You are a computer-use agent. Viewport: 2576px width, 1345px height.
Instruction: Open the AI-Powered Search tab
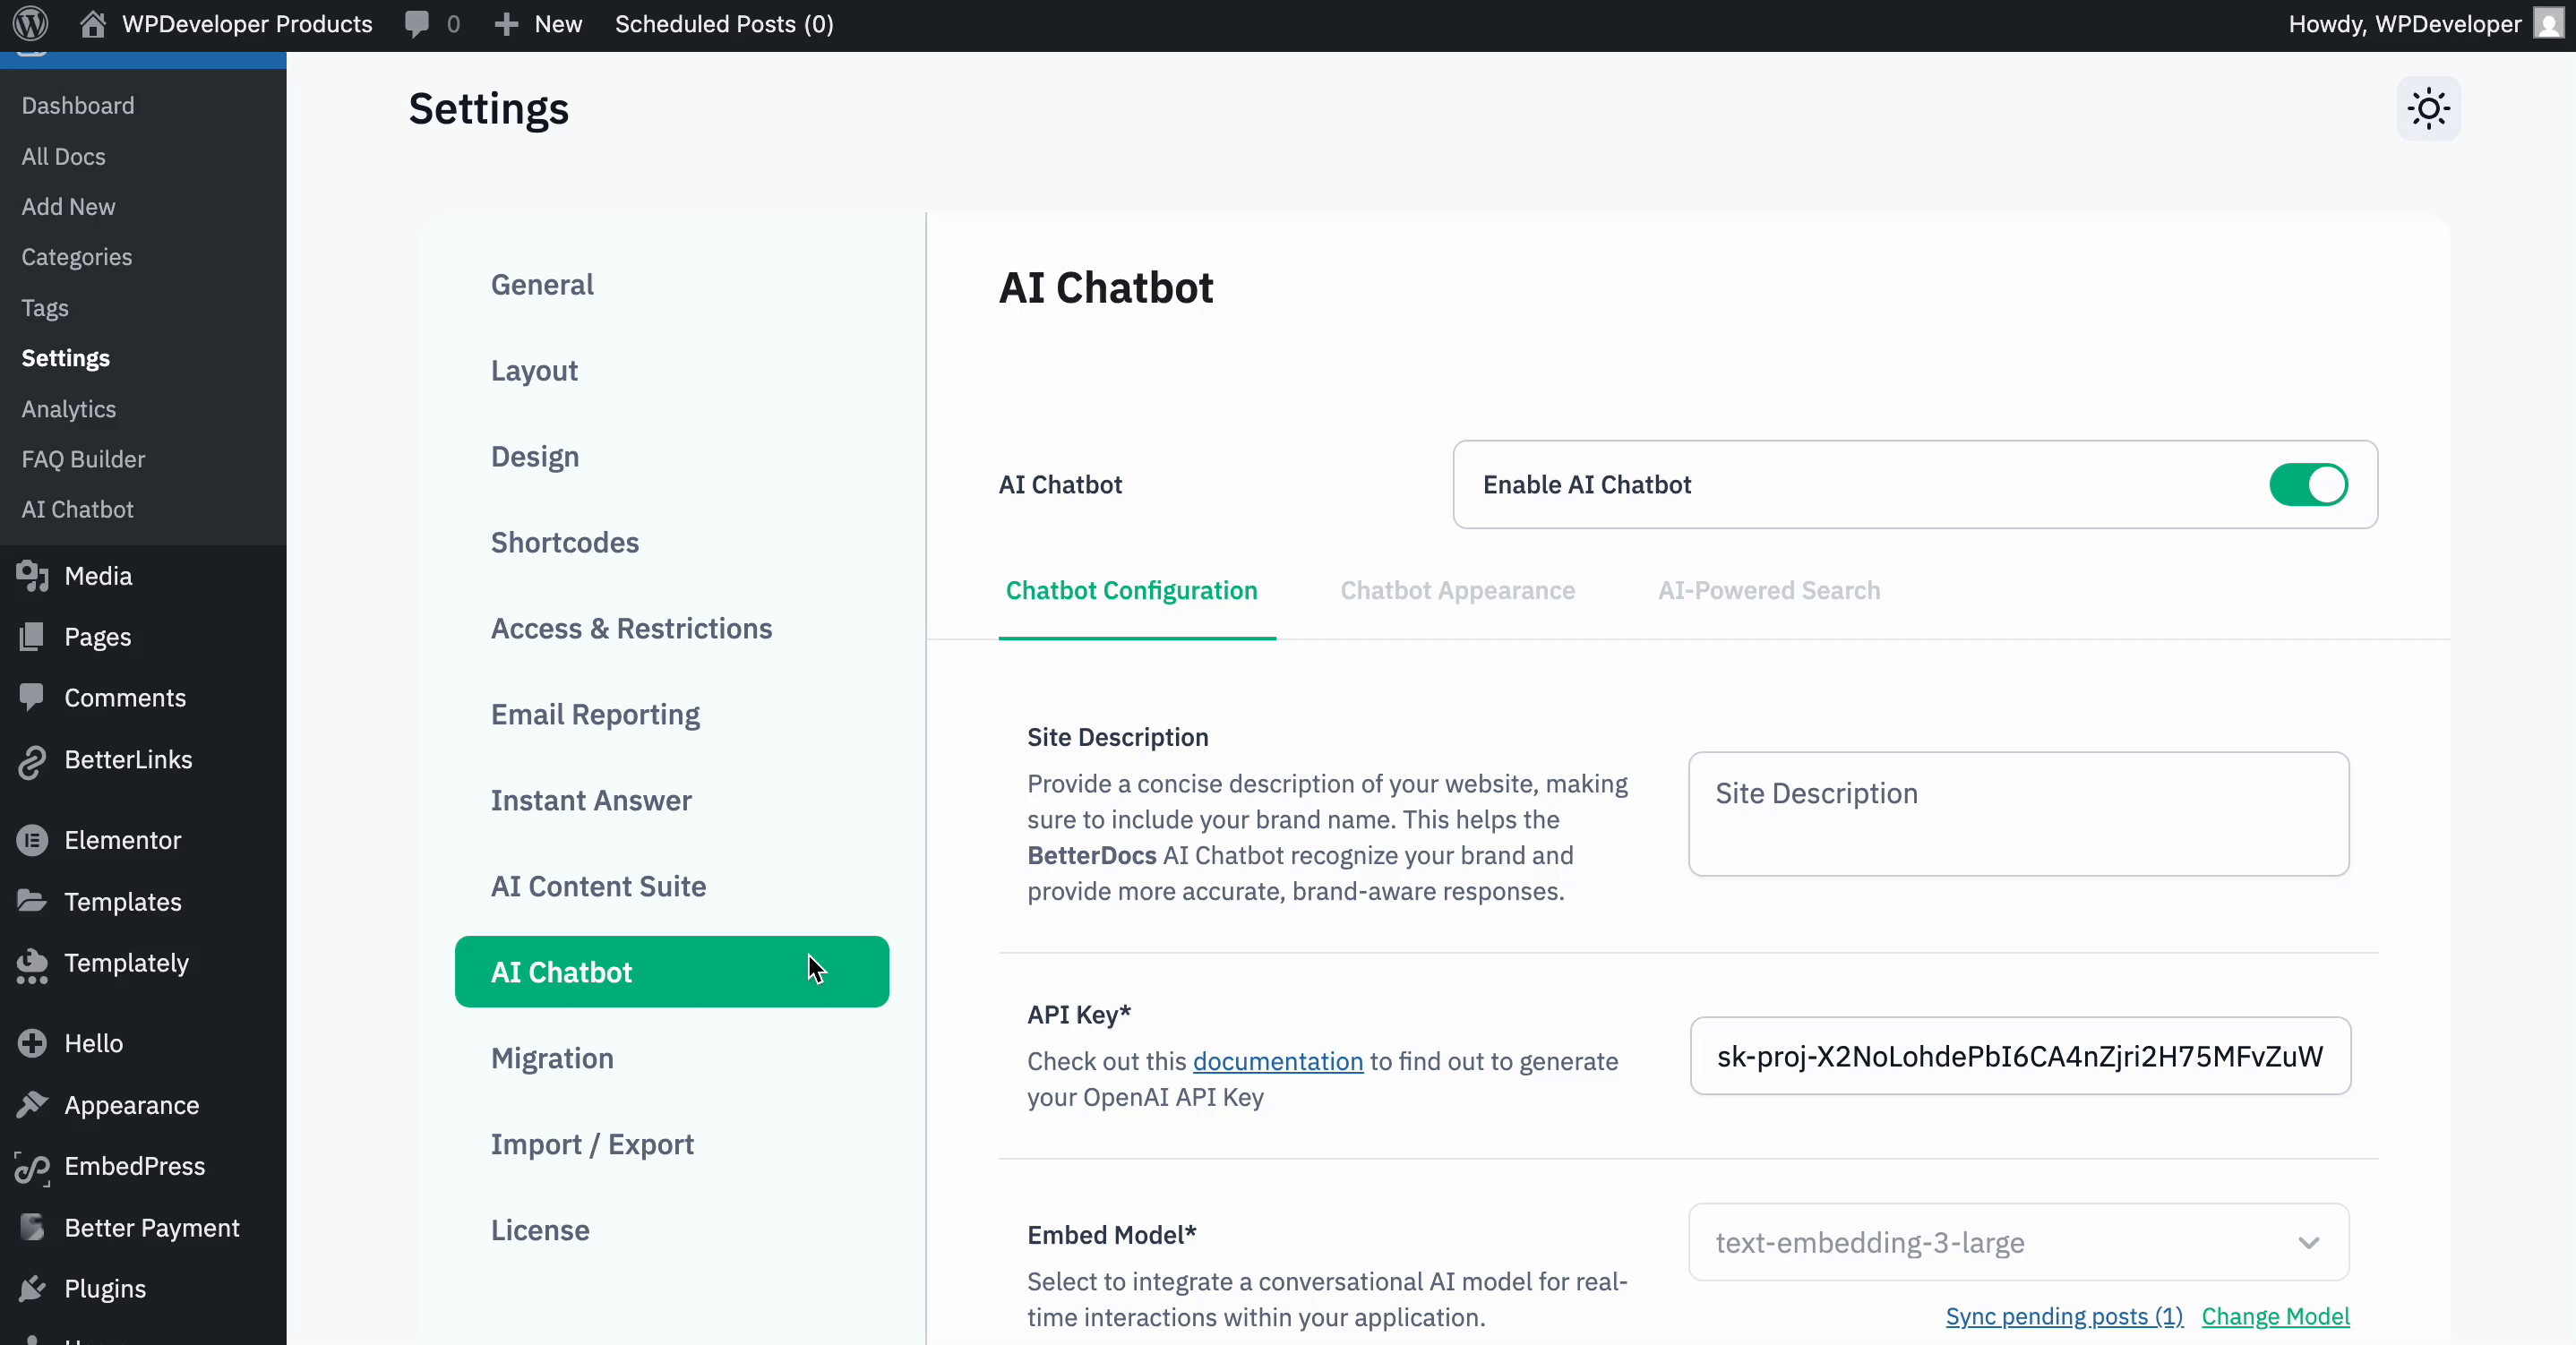(x=1768, y=591)
